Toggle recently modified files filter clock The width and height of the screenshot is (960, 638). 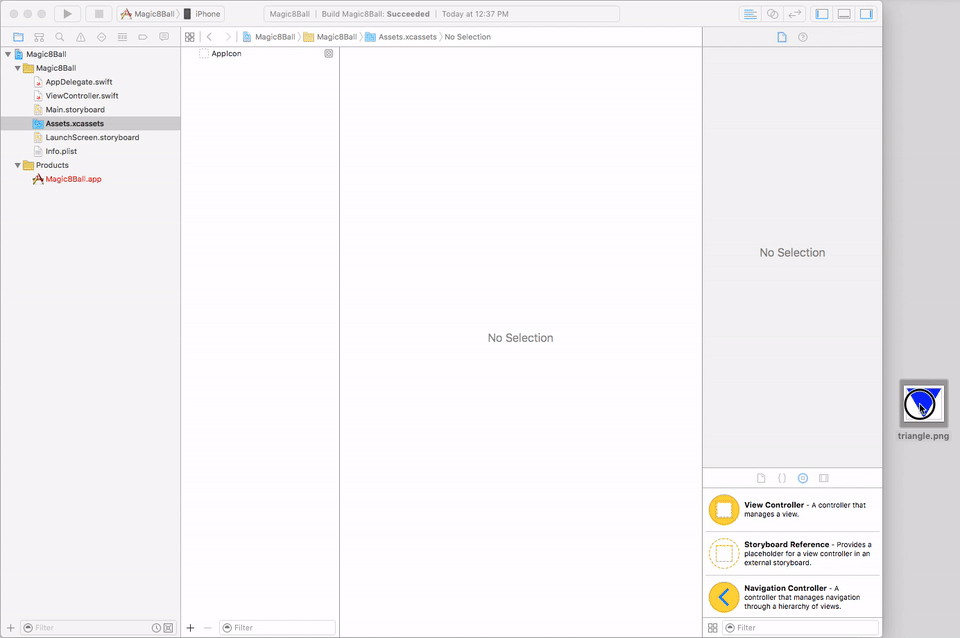coord(156,628)
